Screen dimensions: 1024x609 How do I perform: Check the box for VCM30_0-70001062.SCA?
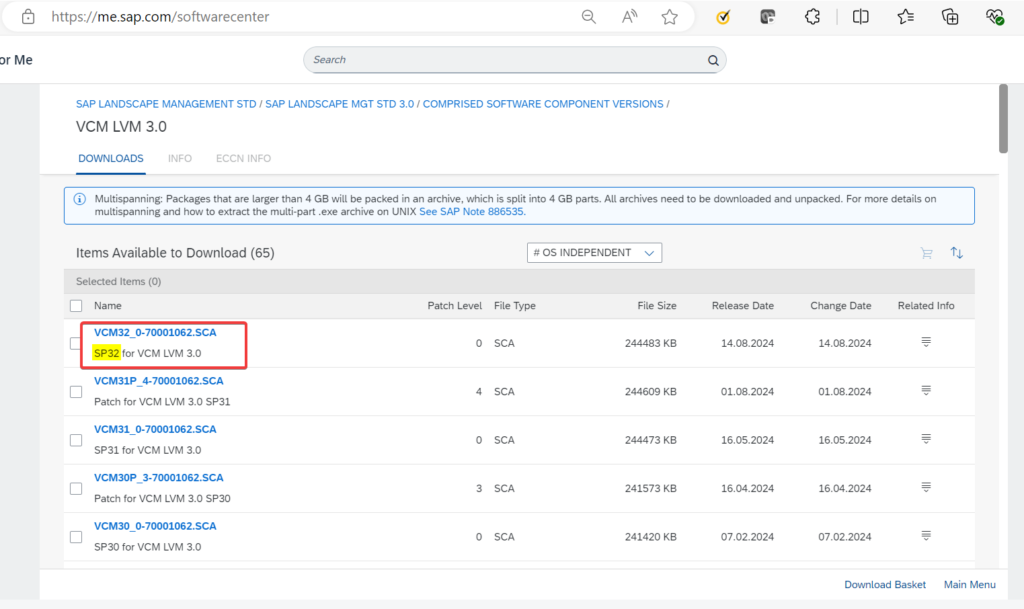coord(76,537)
